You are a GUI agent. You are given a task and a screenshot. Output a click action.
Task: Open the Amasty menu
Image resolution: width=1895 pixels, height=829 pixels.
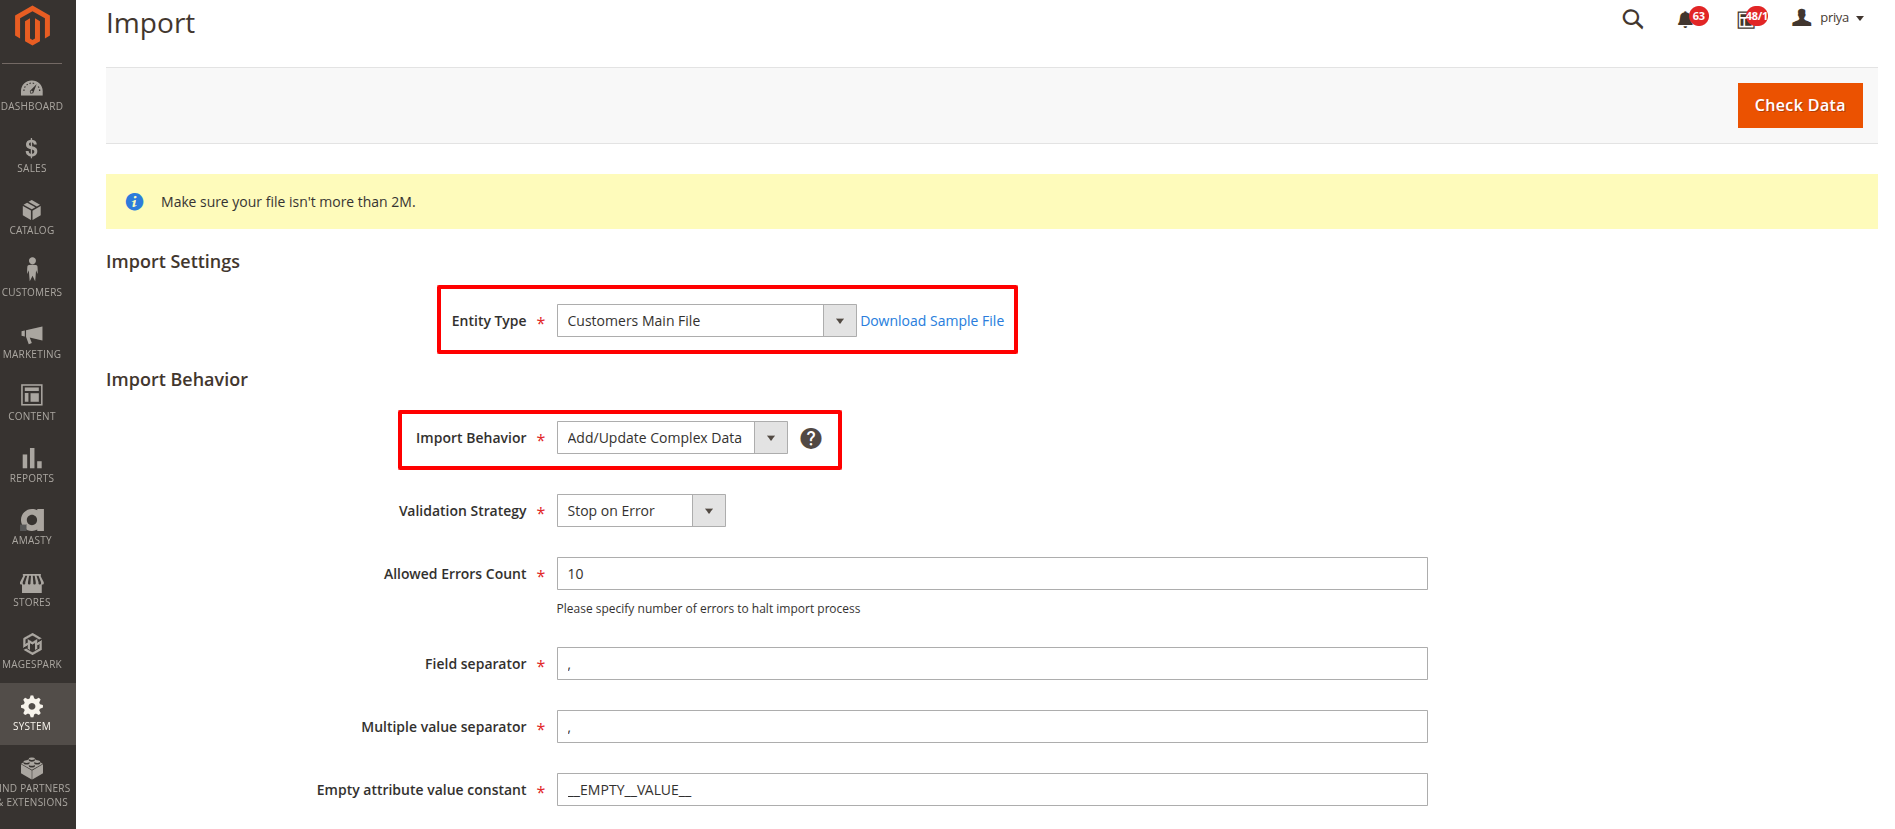pyautogui.click(x=32, y=528)
